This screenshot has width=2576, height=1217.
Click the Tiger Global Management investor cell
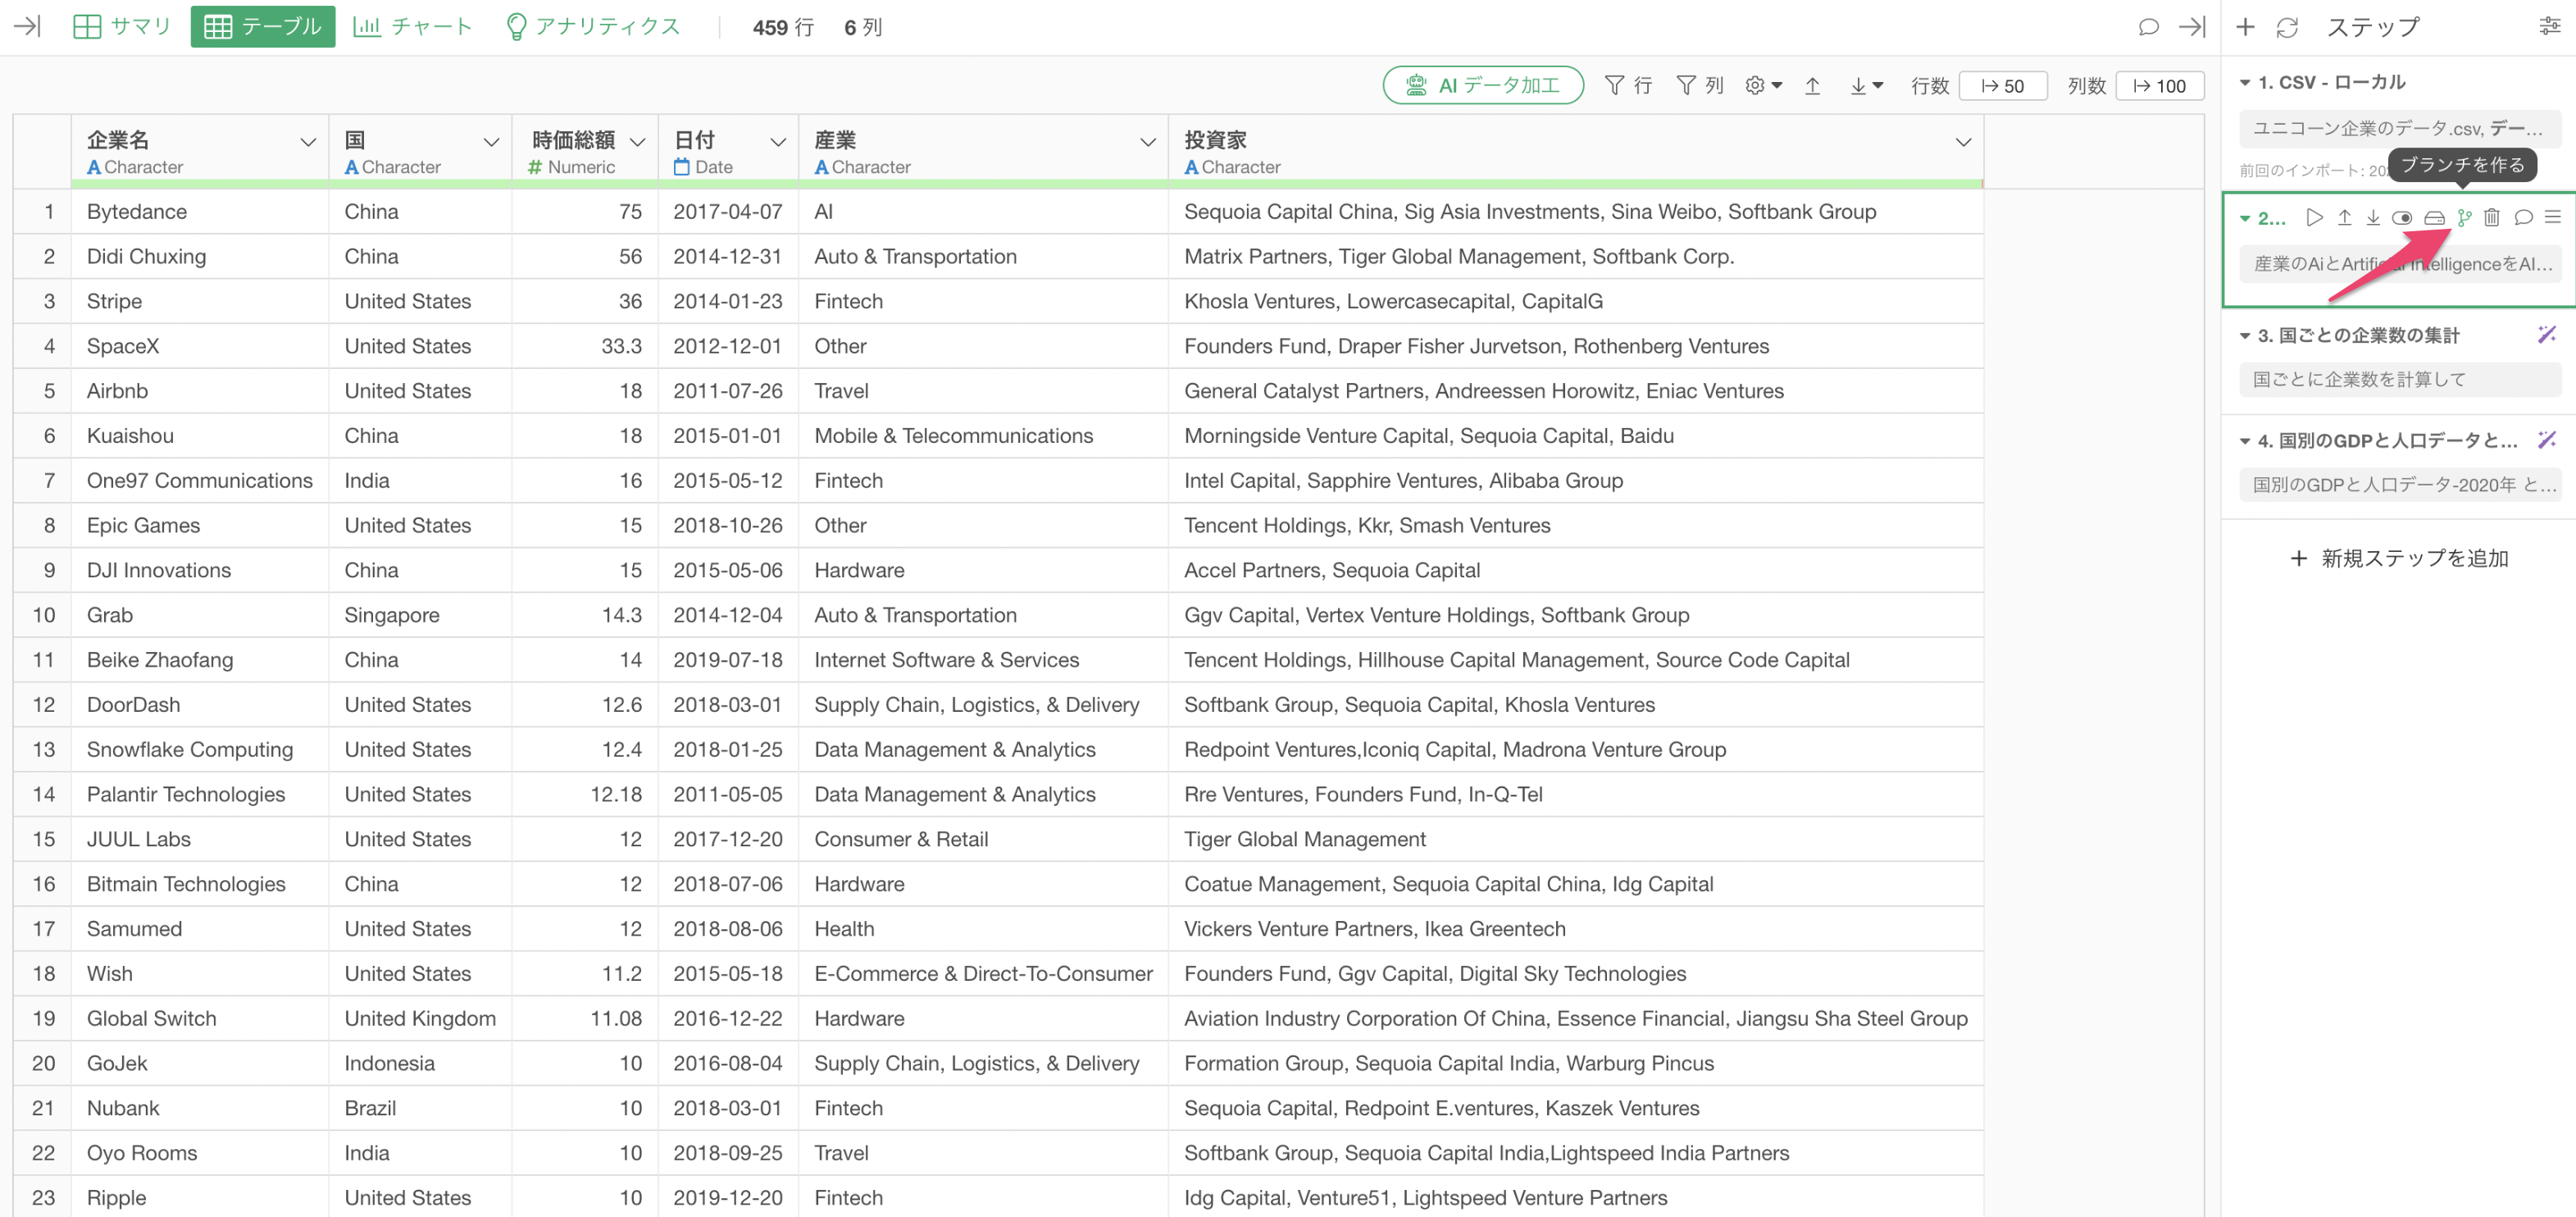pos(1576,839)
